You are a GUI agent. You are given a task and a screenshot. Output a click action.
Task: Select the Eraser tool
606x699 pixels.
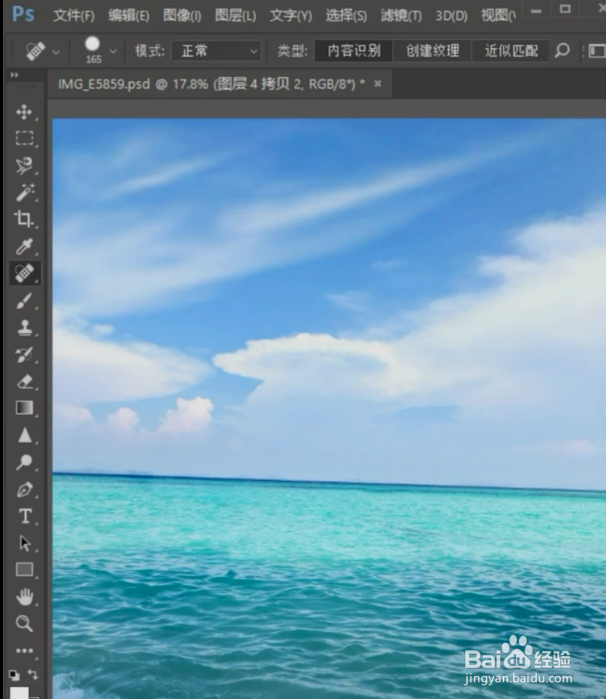(x=24, y=382)
